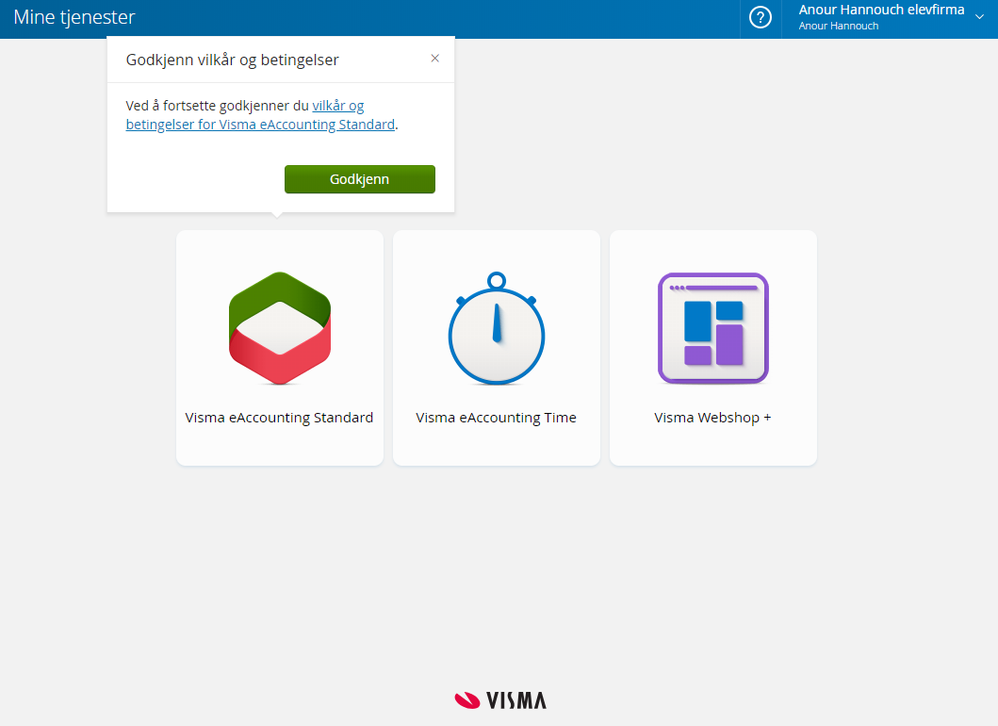
Task: Expand the Anour Hannouch elevfirma account dropdown
Action: click(980, 17)
